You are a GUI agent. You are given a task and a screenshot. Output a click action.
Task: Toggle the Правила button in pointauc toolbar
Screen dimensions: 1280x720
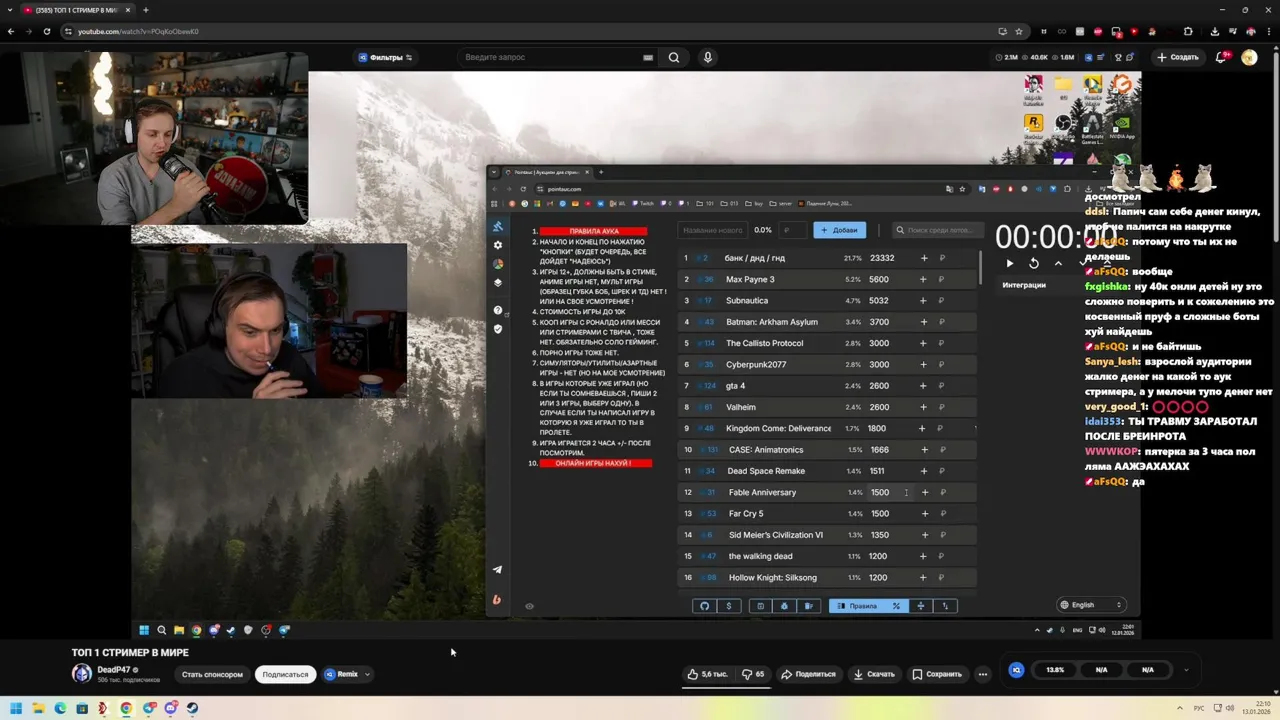857,606
